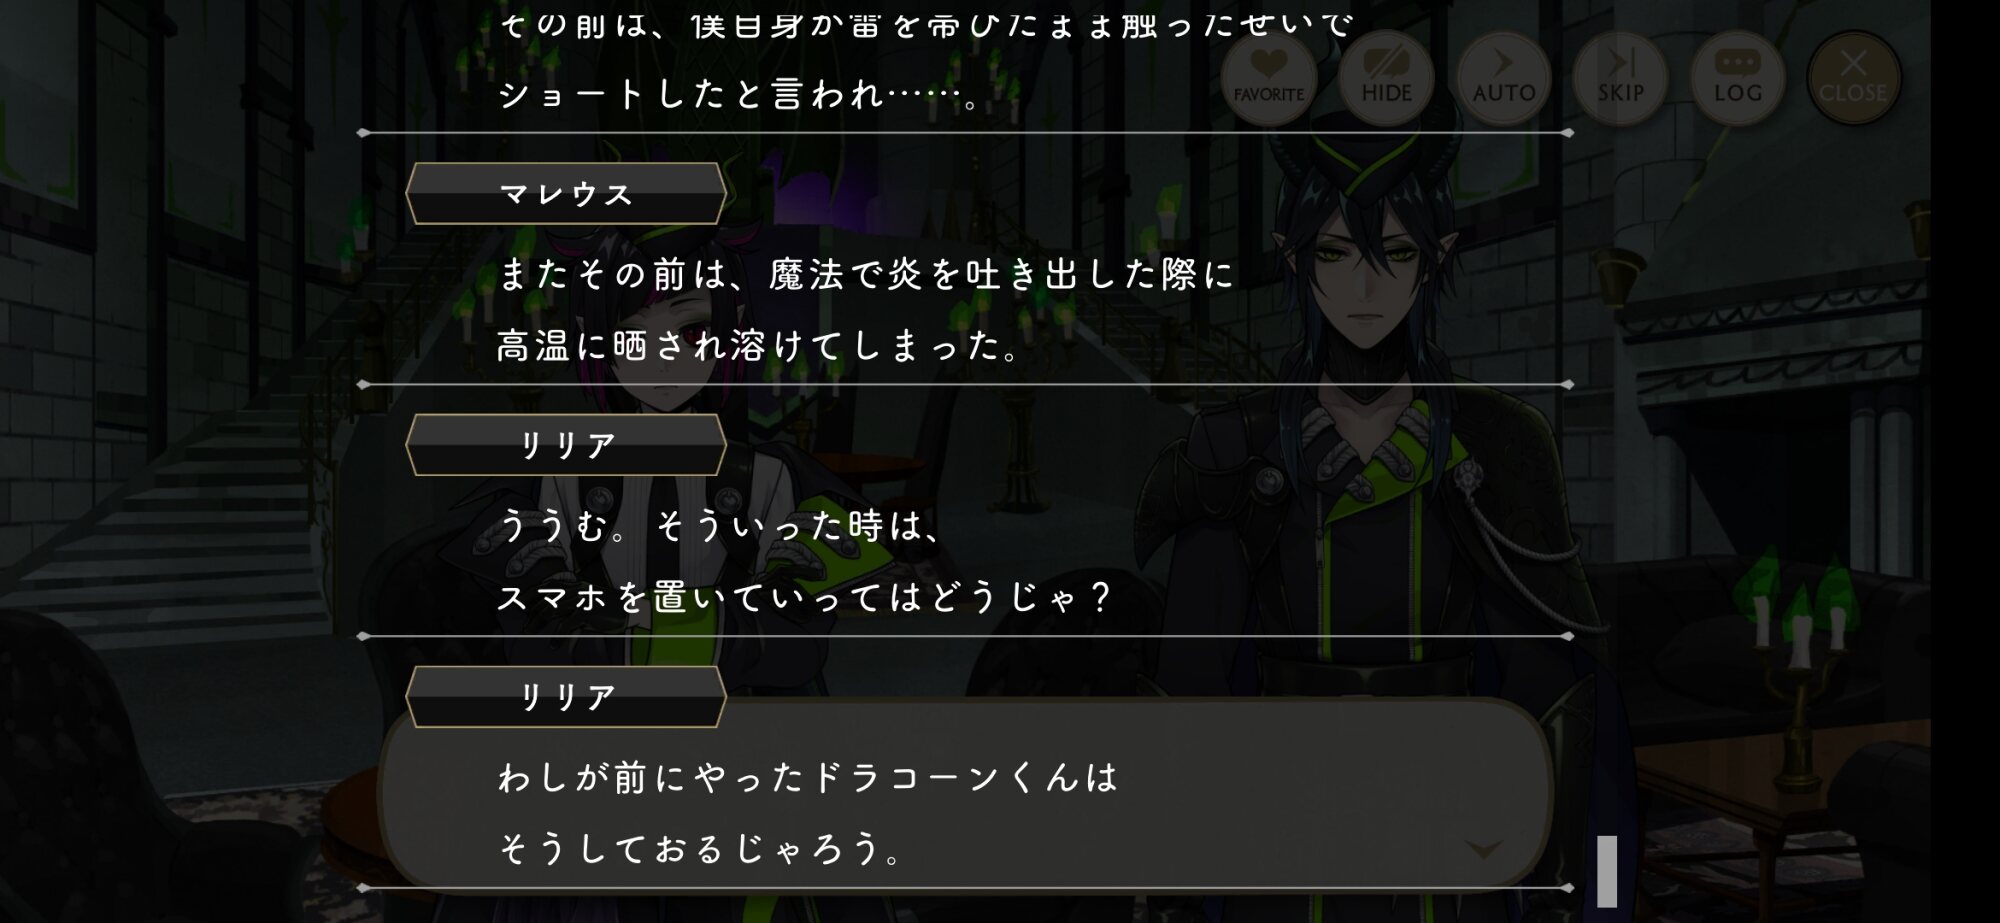Click the heart icon above FAVORITE

pos(1269,63)
